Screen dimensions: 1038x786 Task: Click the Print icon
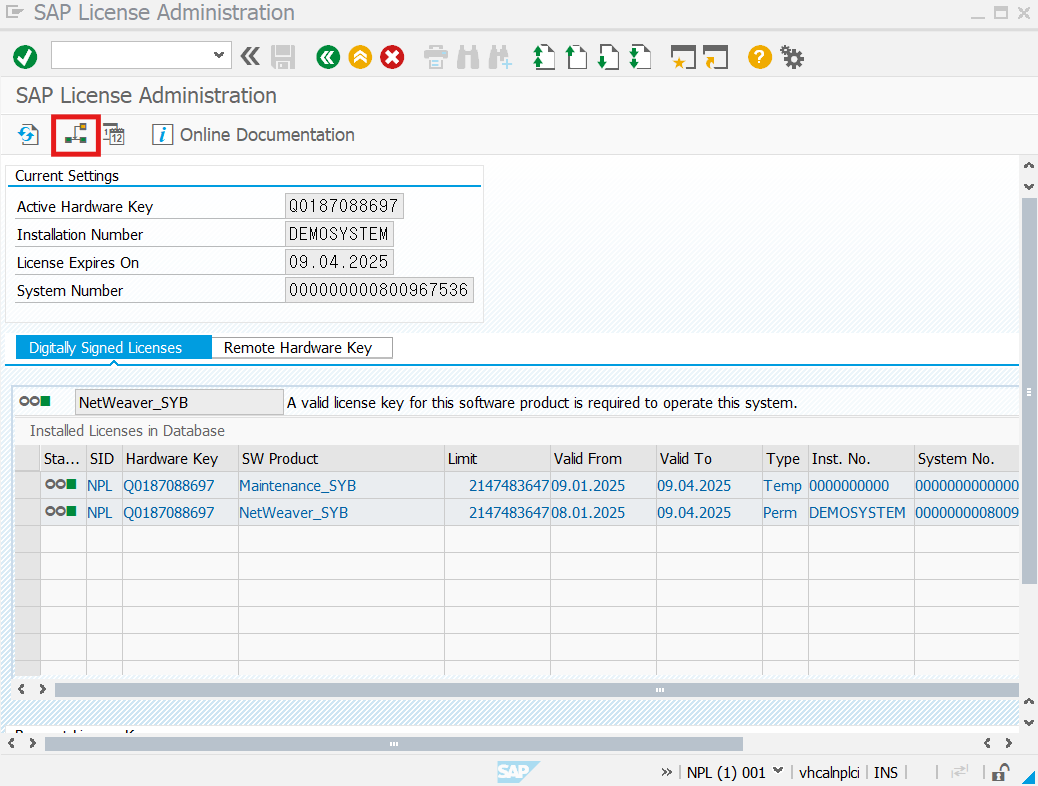pyautogui.click(x=436, y=57)
